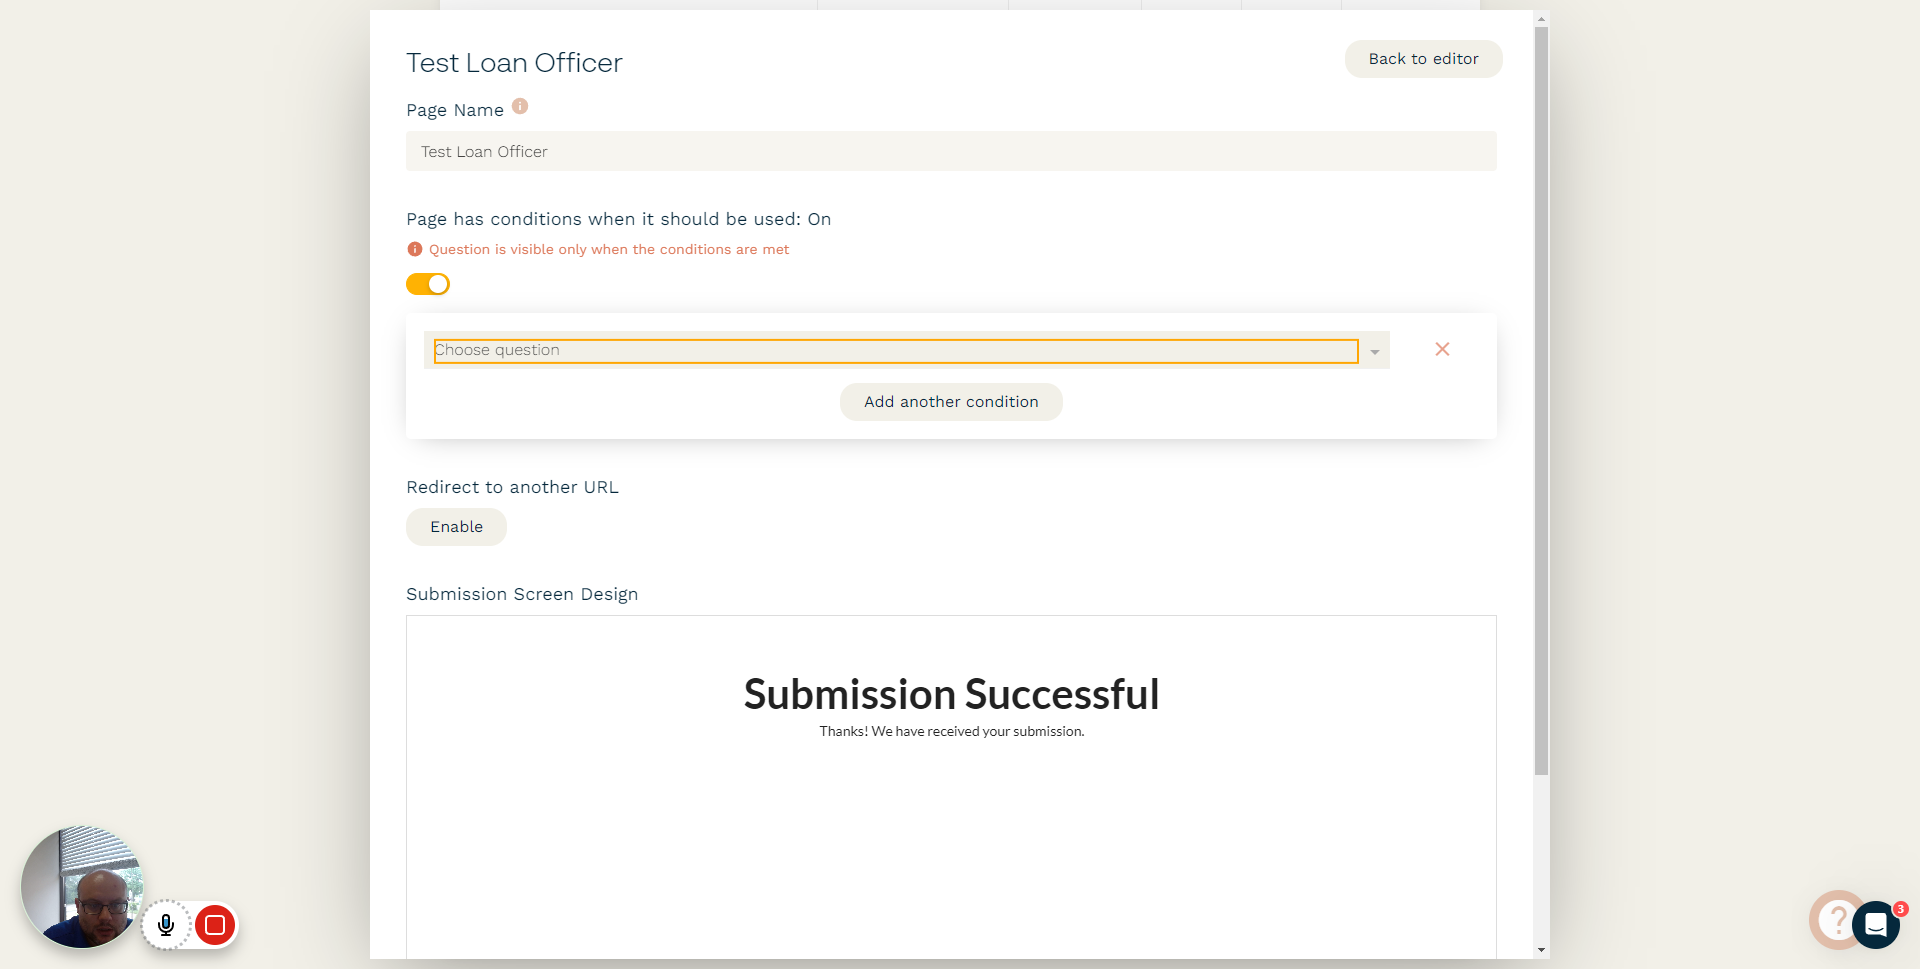Enable Redirect to another URL
The width and height of the screenshot is (1920, 969).
pos(456,527)
